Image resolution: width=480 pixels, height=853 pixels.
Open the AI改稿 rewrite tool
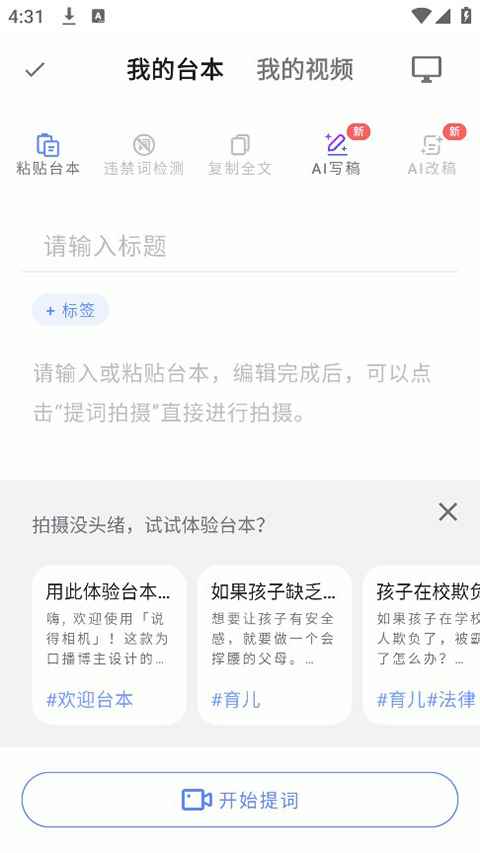pyautogui.click(x=432, y=154)
